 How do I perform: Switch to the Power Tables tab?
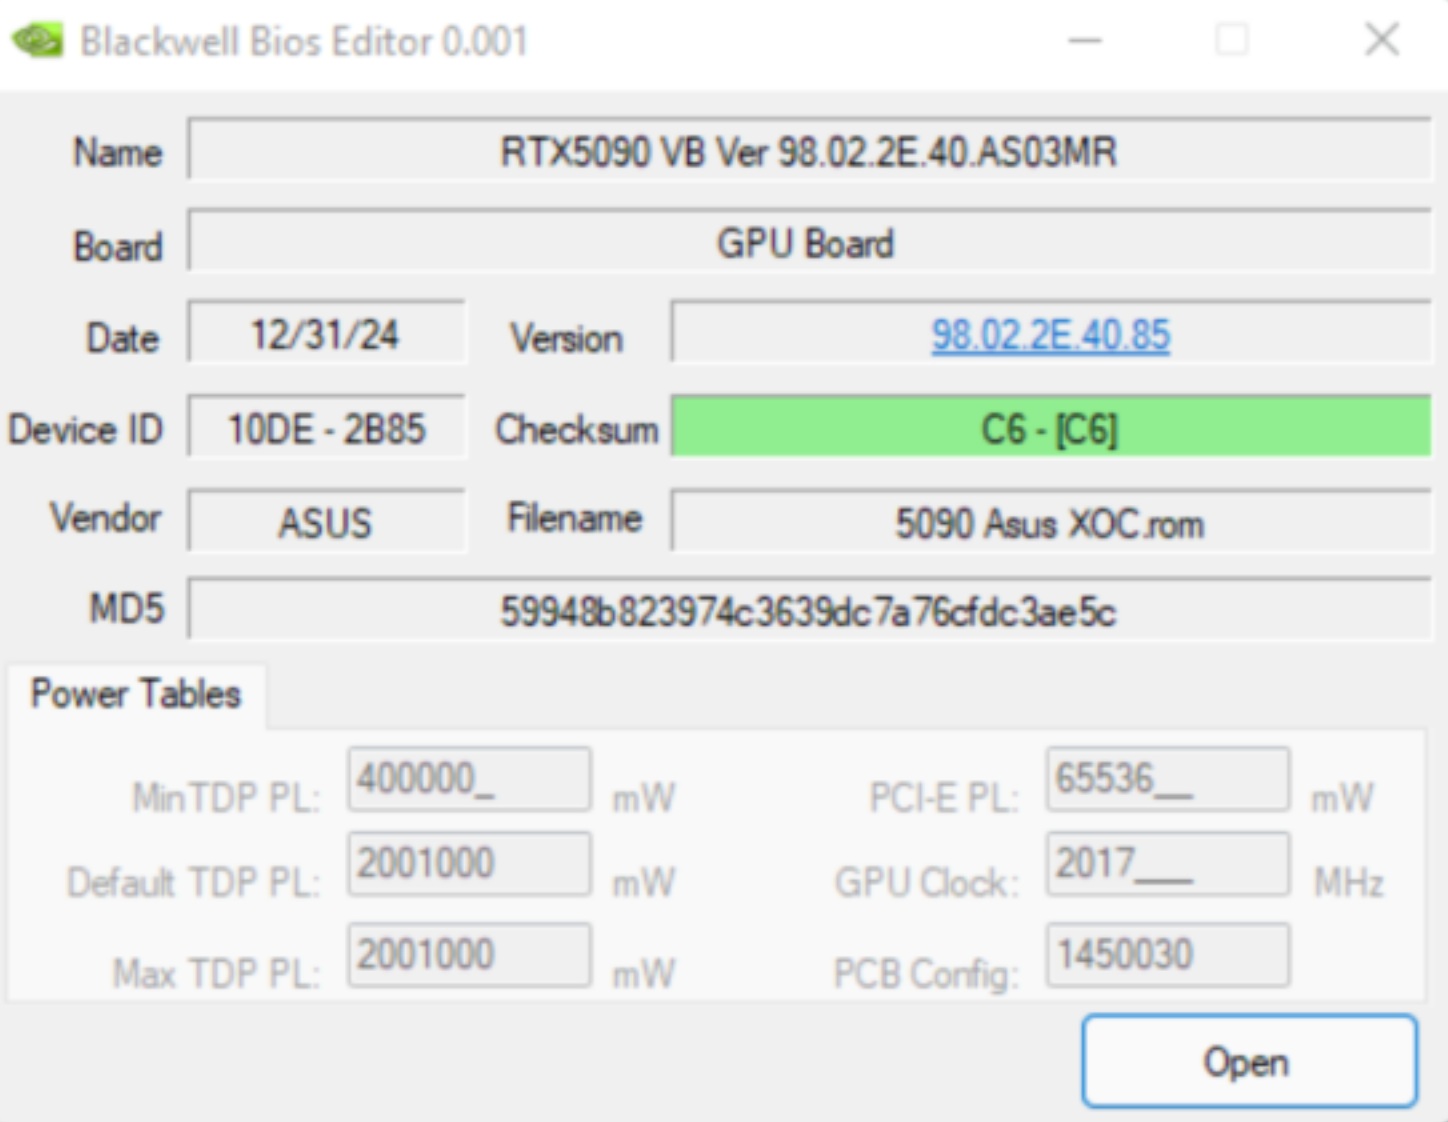tap(136, 694)
